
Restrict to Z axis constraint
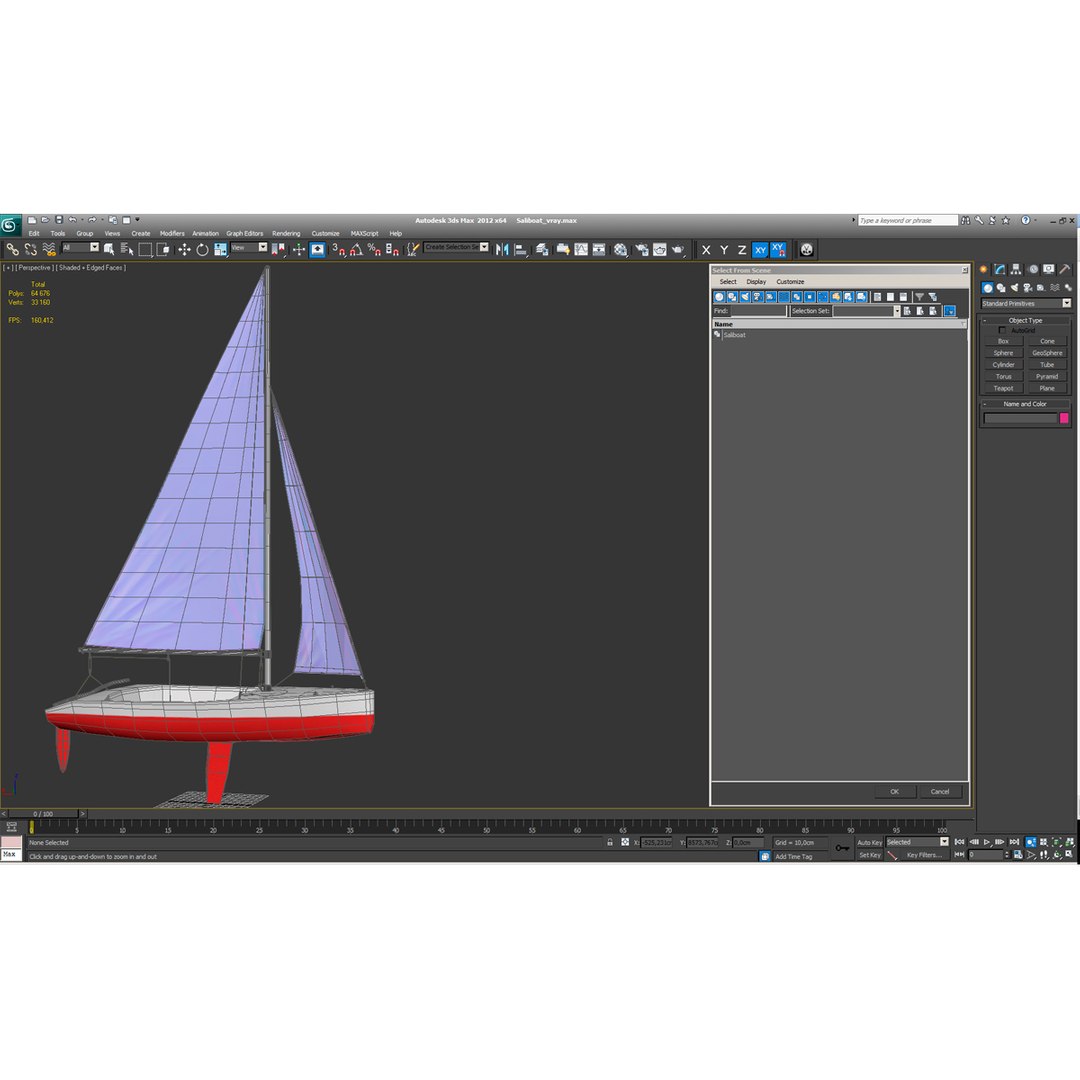[x=742, y=250]
